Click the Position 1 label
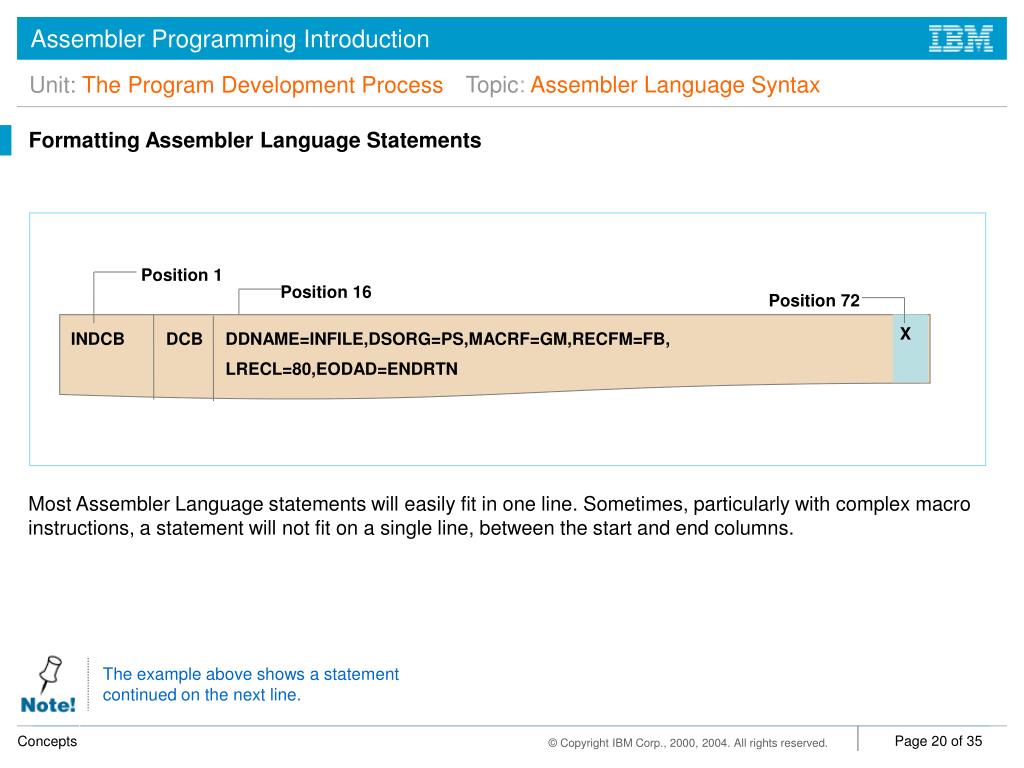 pos(181,275)
